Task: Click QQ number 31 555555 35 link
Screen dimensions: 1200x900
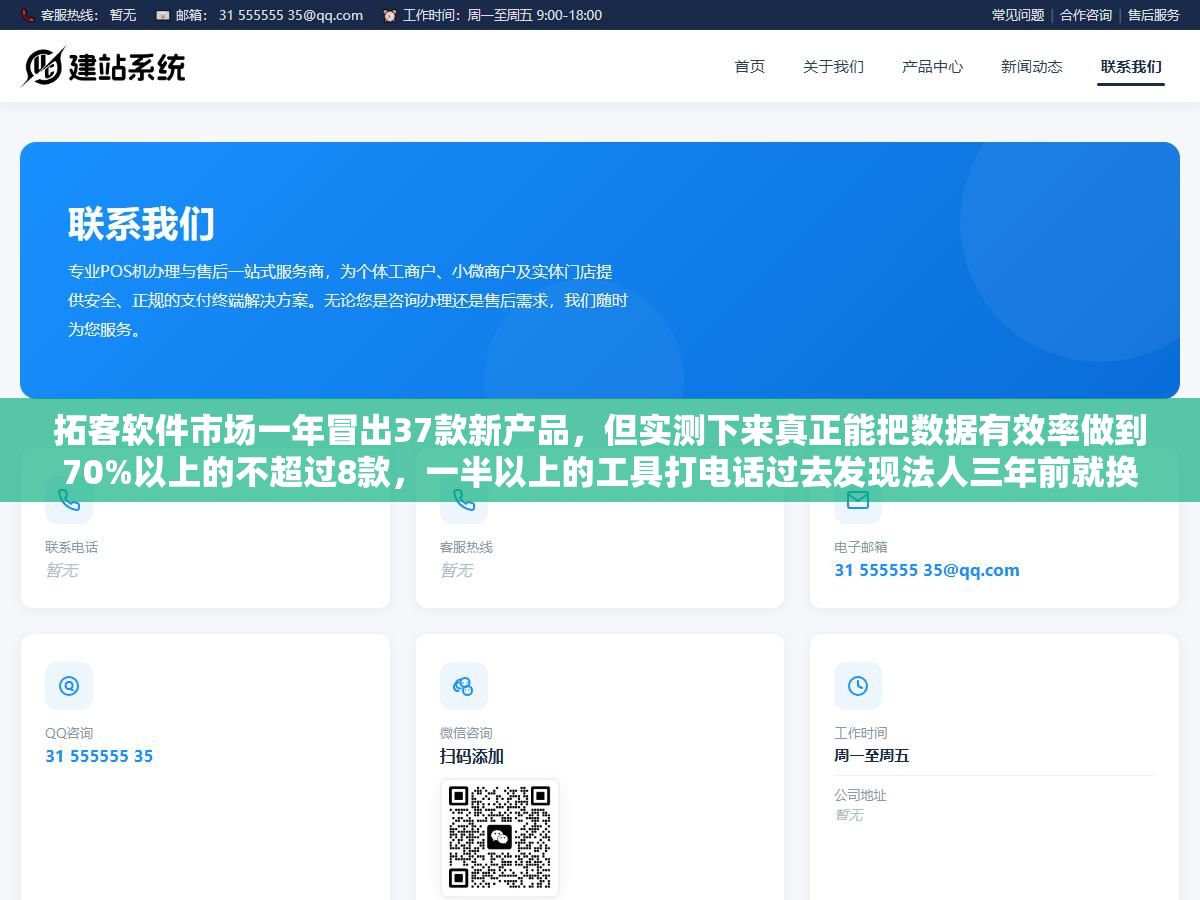Action: pyautogui.click(x=99, y=756)
